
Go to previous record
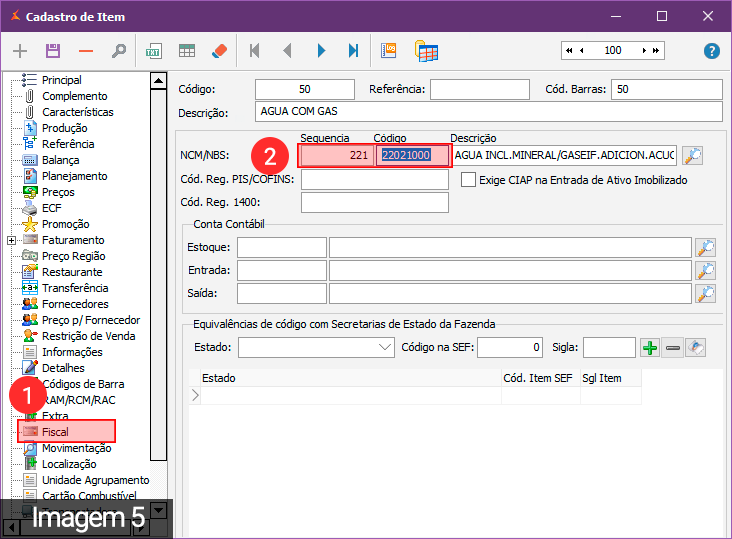tap(288, 50)
